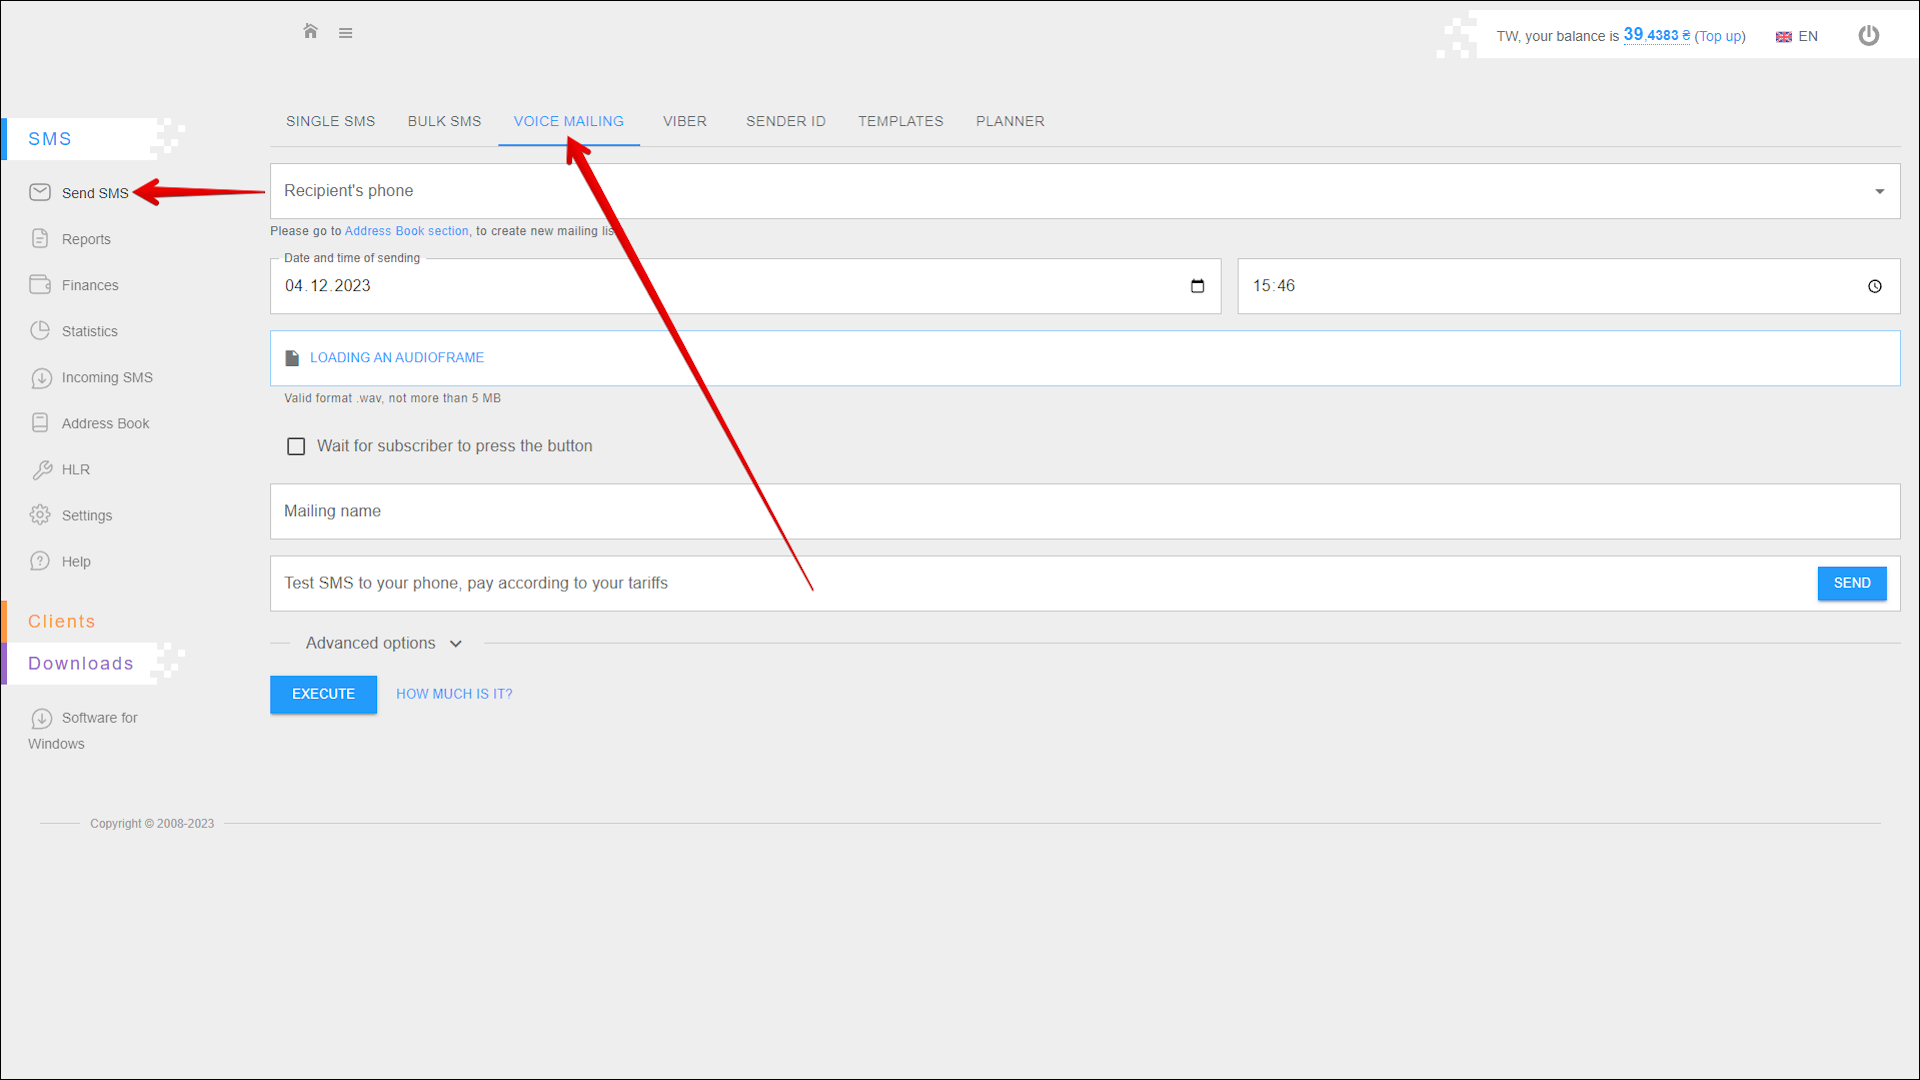Check 'Wait for subscriber to press the button'
The image size is (1920, 1080).
[x=296, y=446]
